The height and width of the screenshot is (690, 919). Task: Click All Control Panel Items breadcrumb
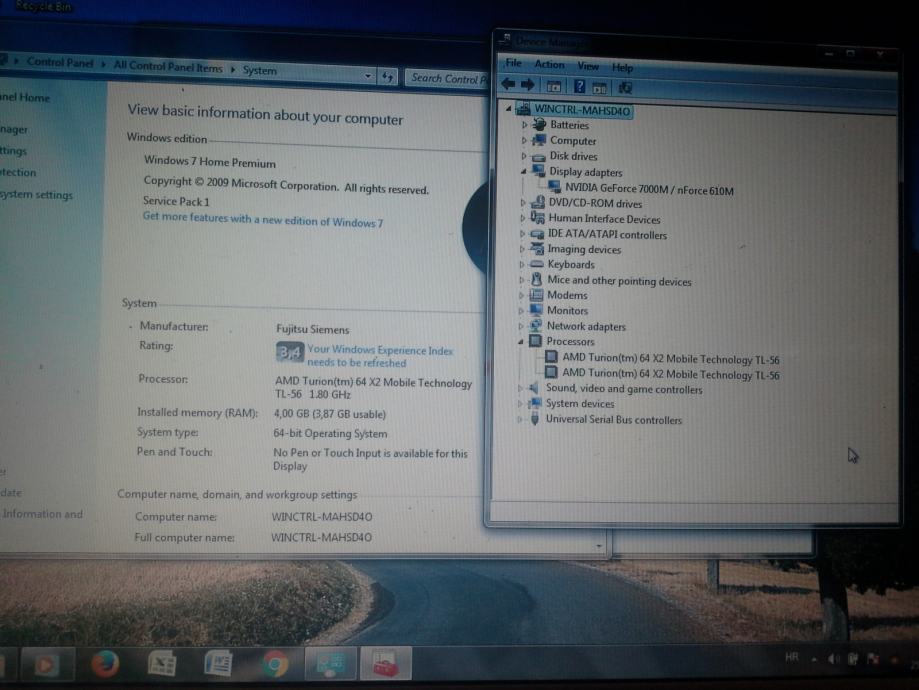(168, 67)
